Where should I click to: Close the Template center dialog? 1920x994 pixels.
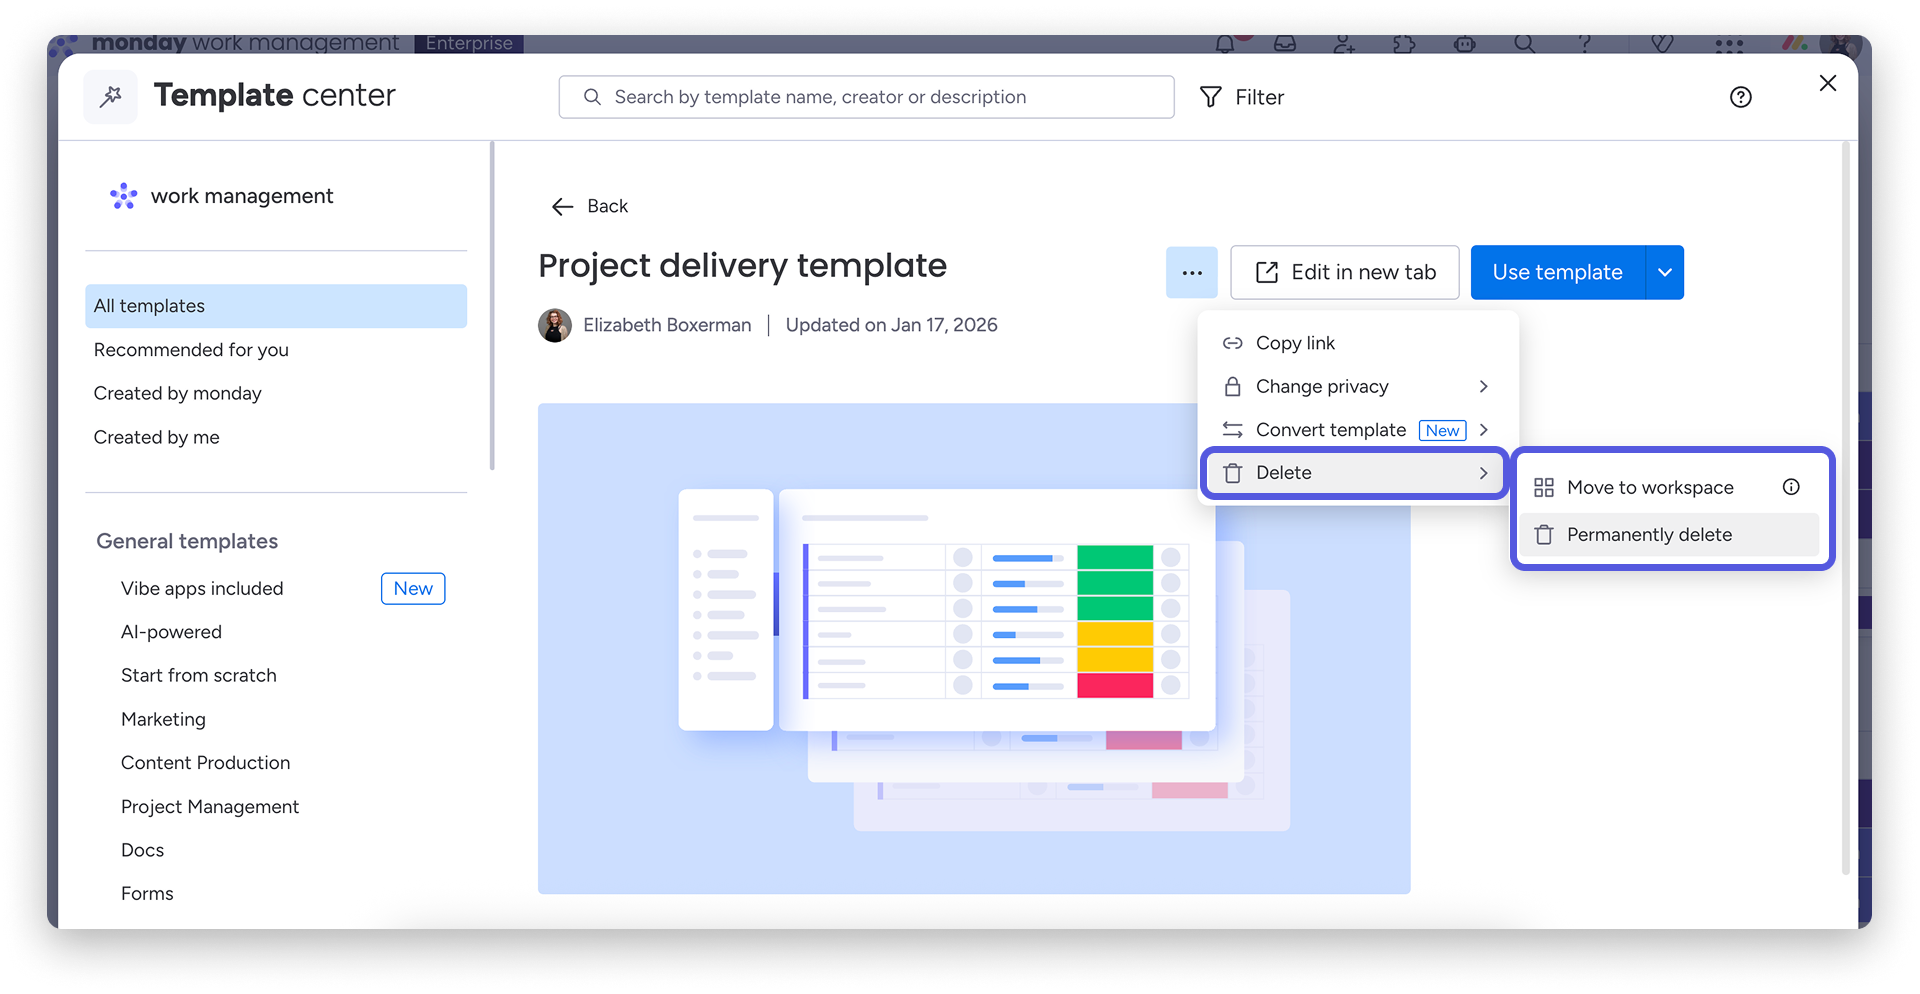pos(1827,83)
